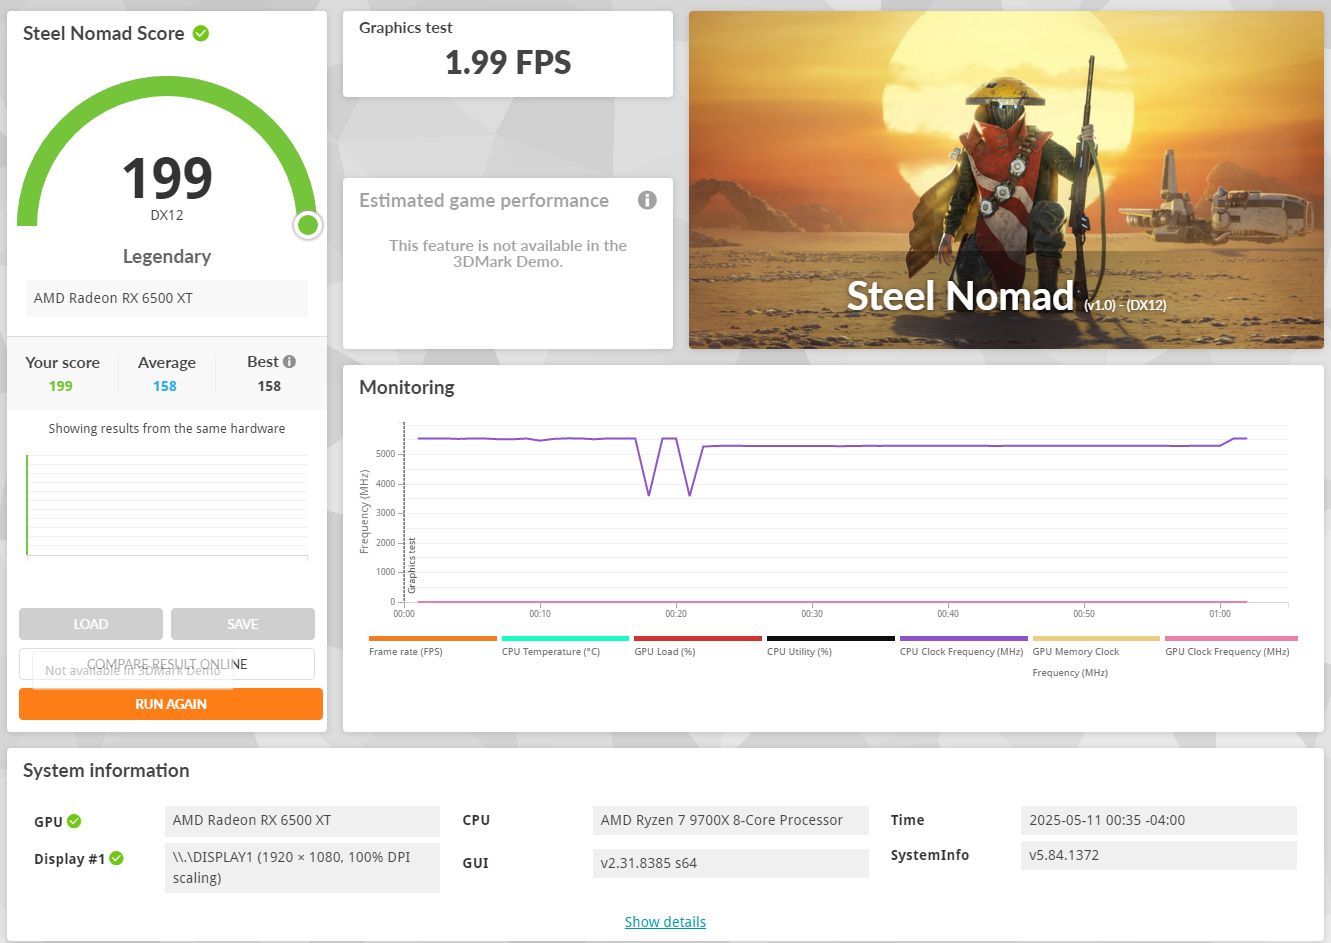Click the score distribution chart
Viewport: 1331px width, 943px height.
167,507
